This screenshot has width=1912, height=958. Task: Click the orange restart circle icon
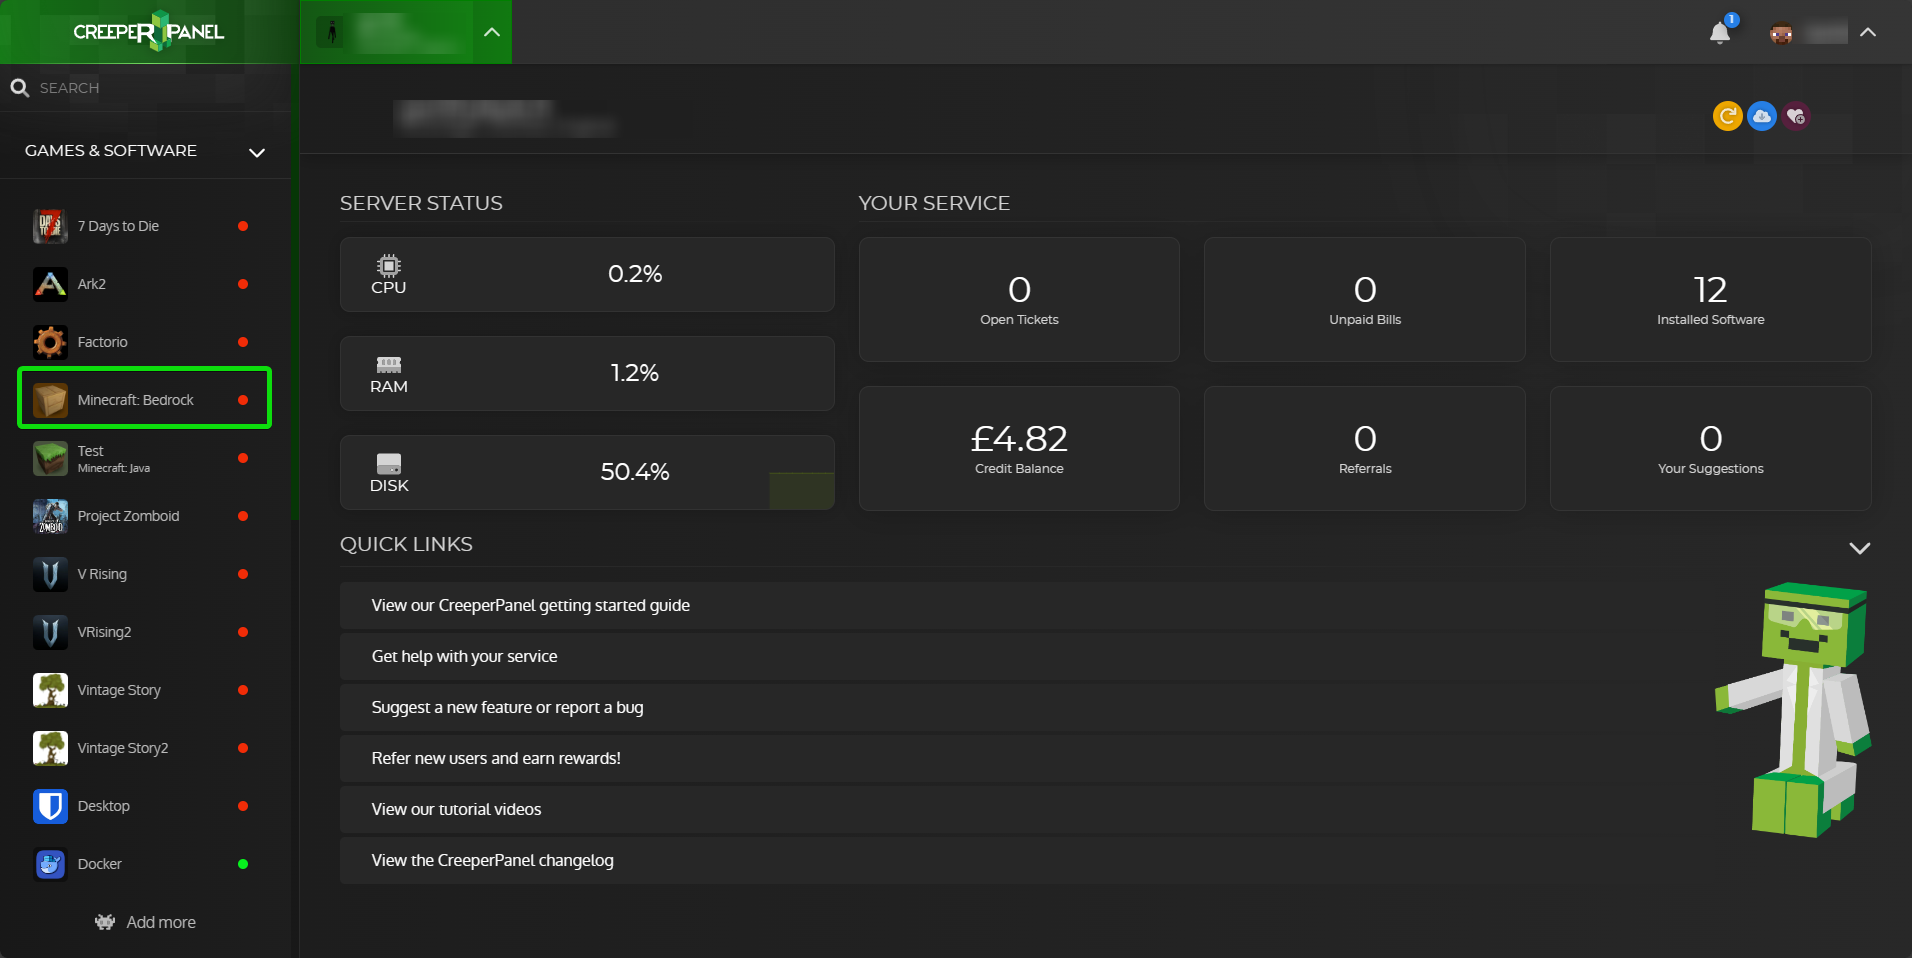coord(1727,116)
